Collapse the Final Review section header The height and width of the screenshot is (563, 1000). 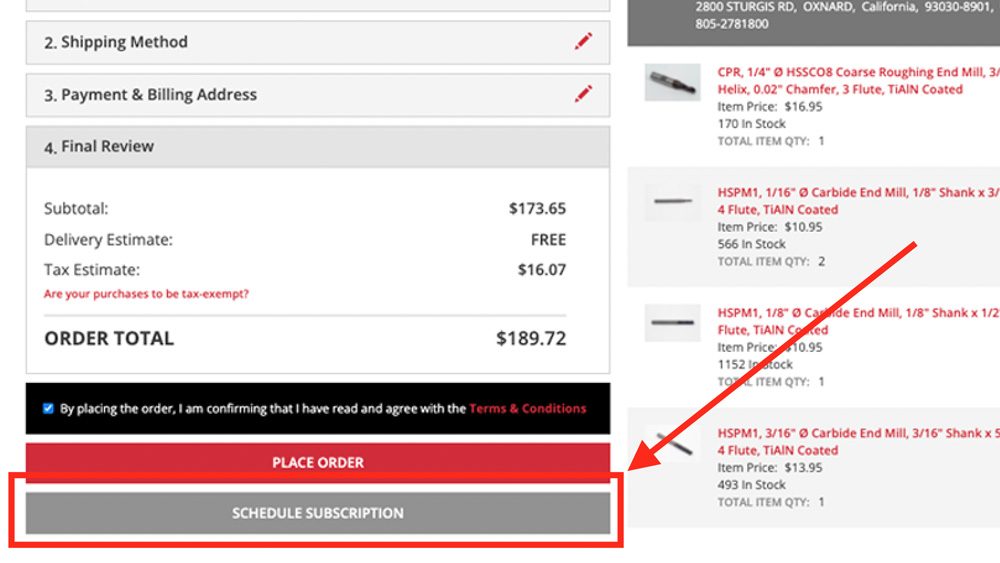point(318,147)
